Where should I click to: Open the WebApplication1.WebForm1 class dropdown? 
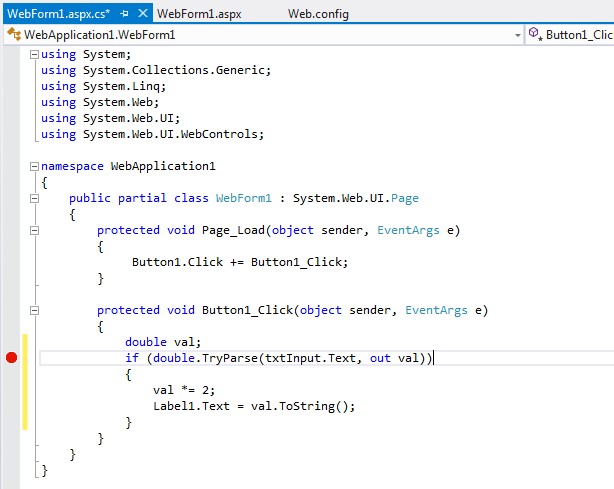[518, 35]
